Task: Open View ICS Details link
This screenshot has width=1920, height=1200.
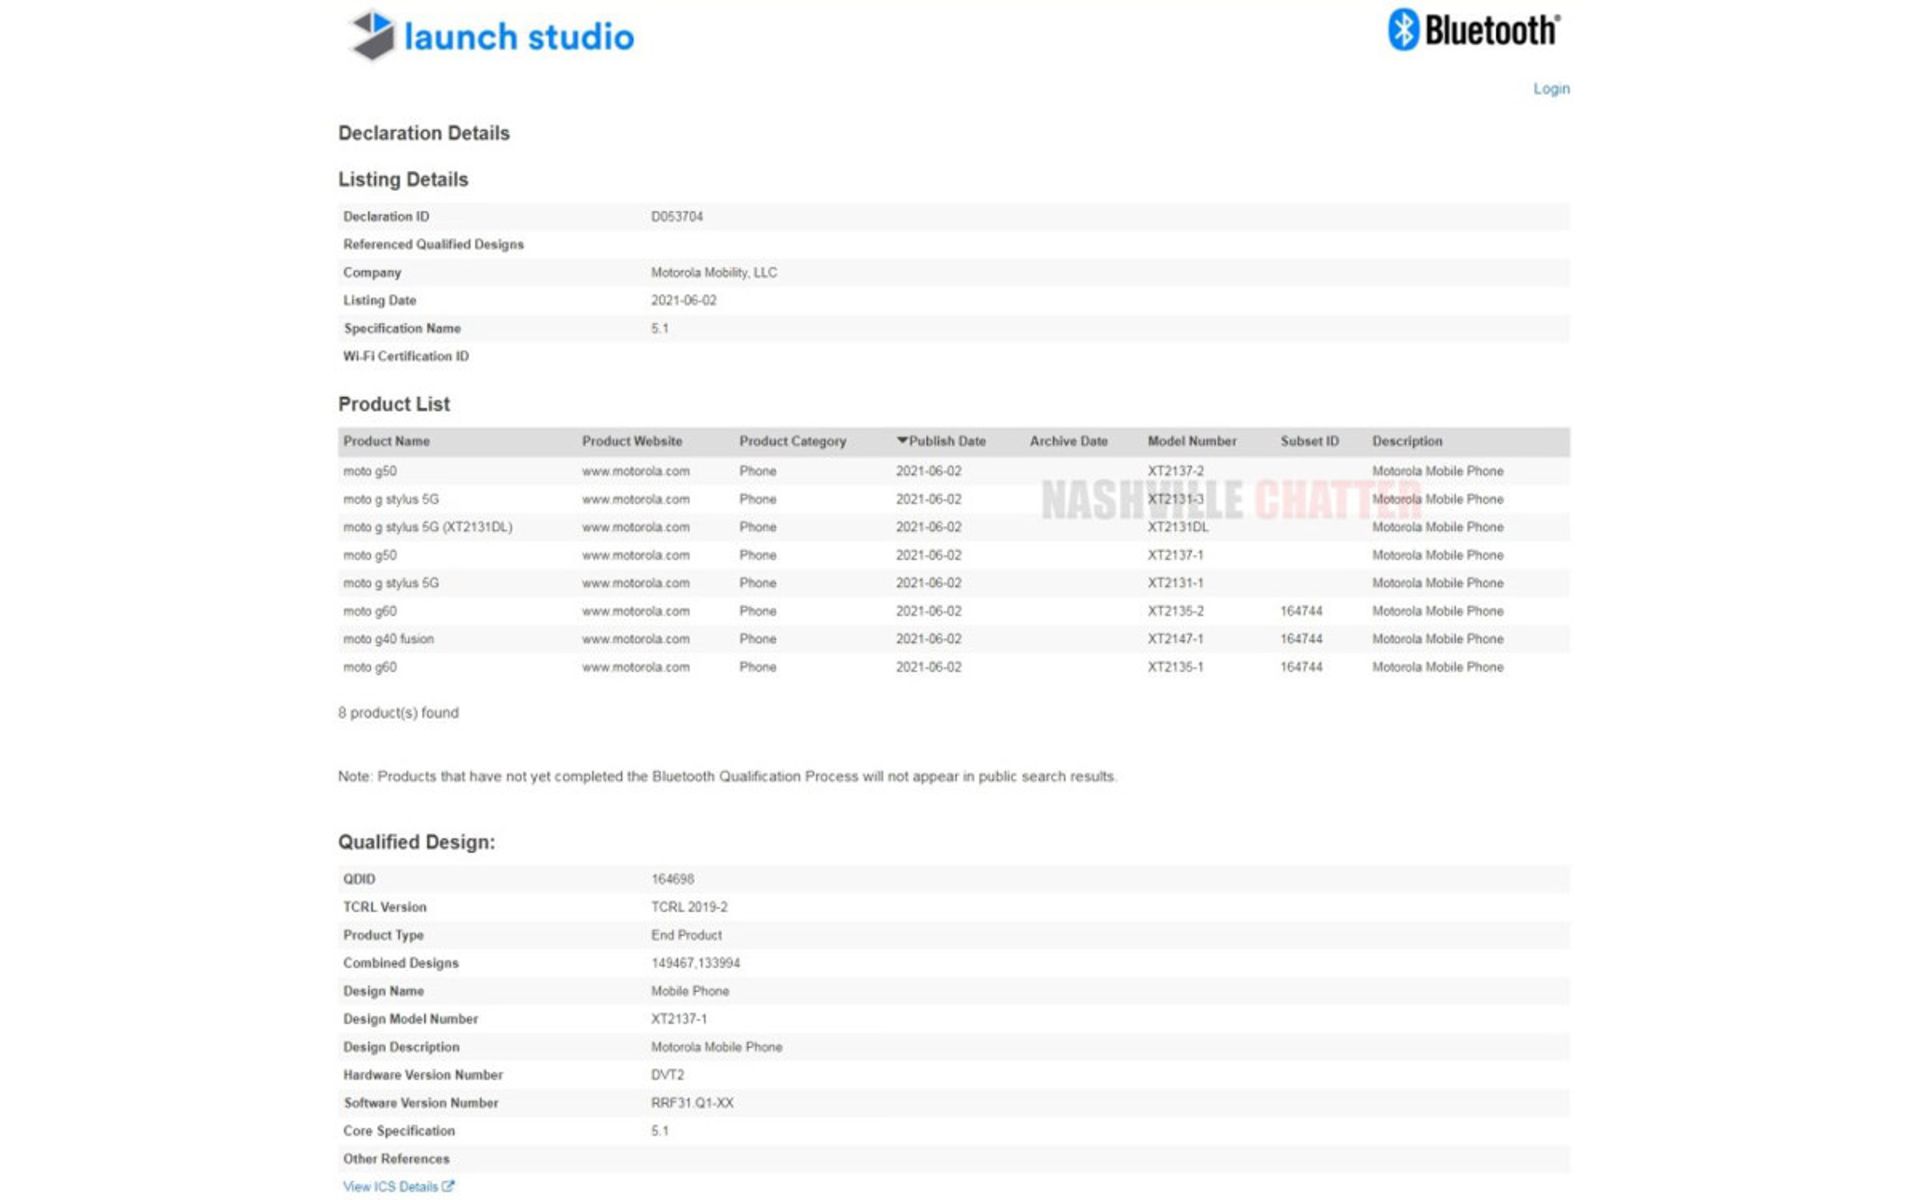Action: tap(390, 1186)
